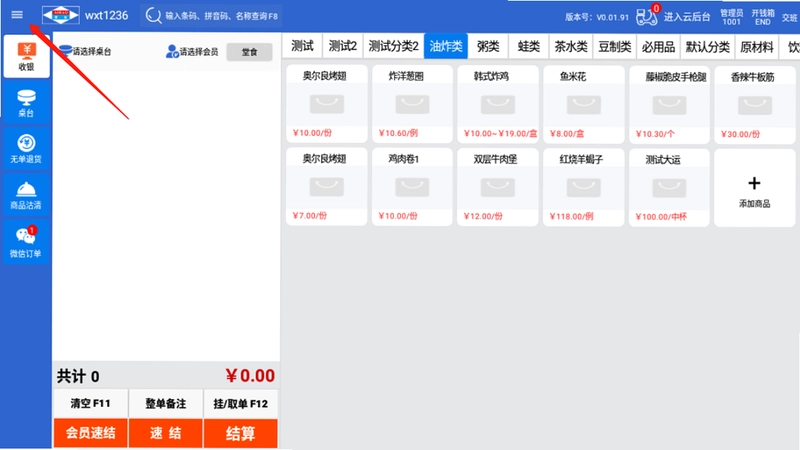
Task: Add 双层牛肉堡 product card
Action: (x=497, y=187)
